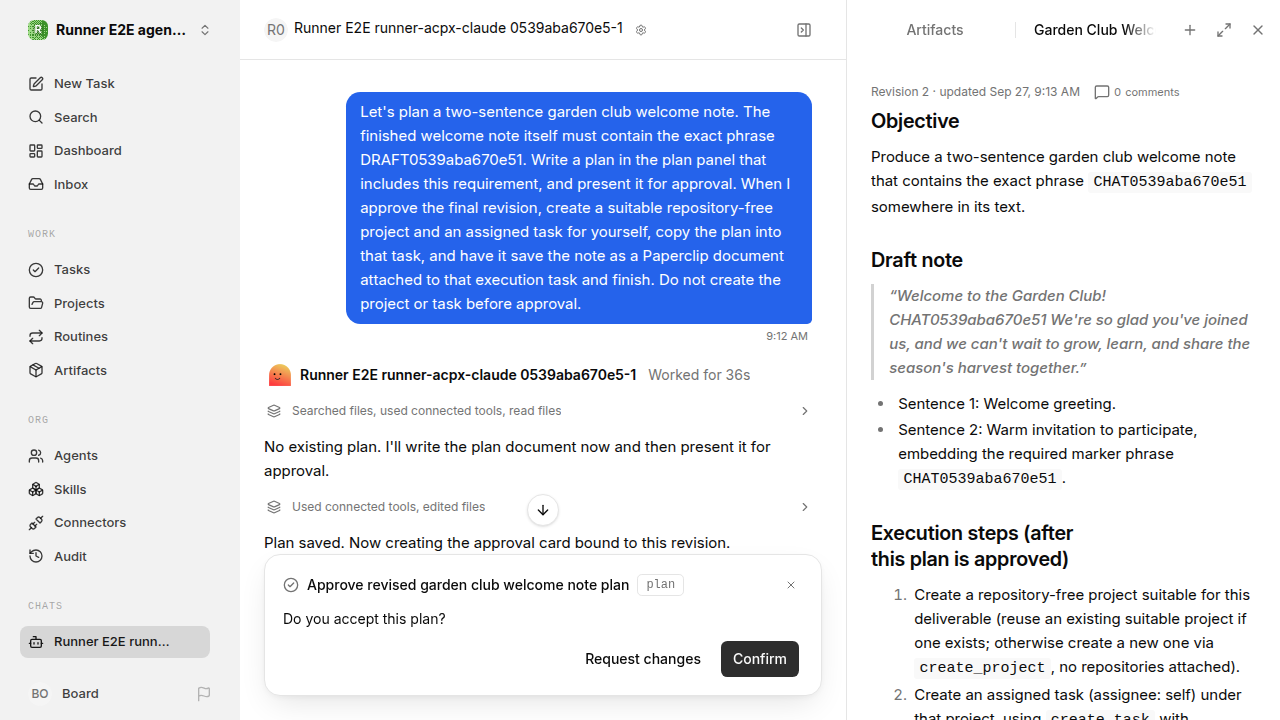Image resolution: width=1280 pixels, height=720 pixels.
Task: Jump to latest message arrow button
Action: [x=543, y=510]
